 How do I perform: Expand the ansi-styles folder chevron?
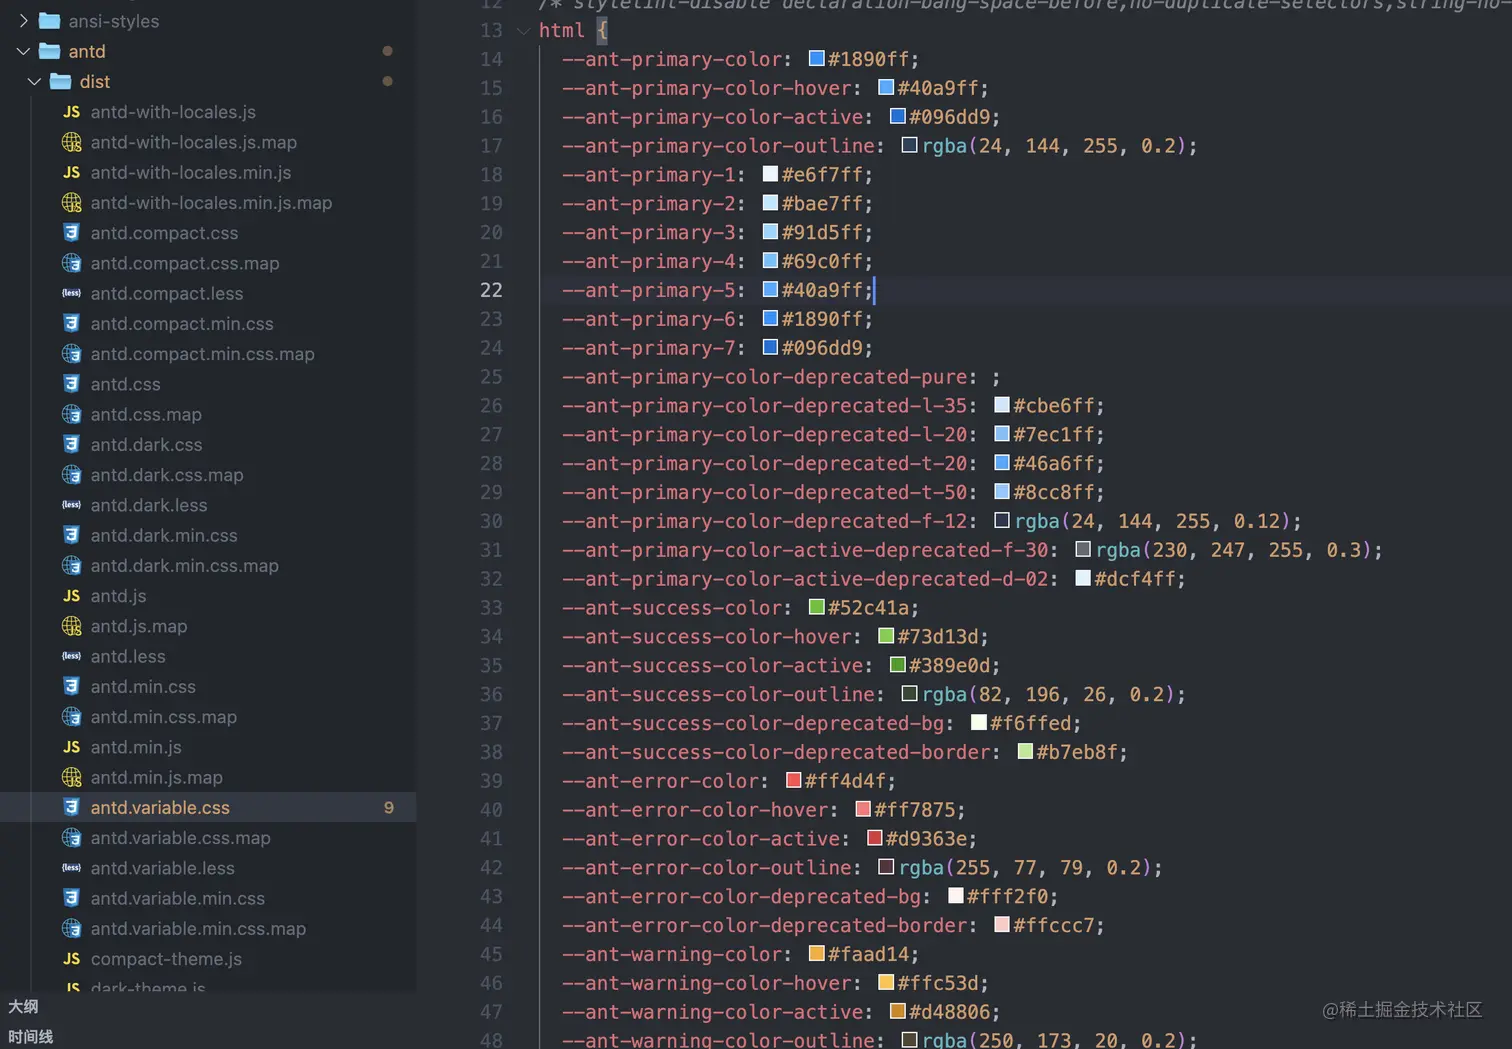pyautogui.click(x=23, y=21)
